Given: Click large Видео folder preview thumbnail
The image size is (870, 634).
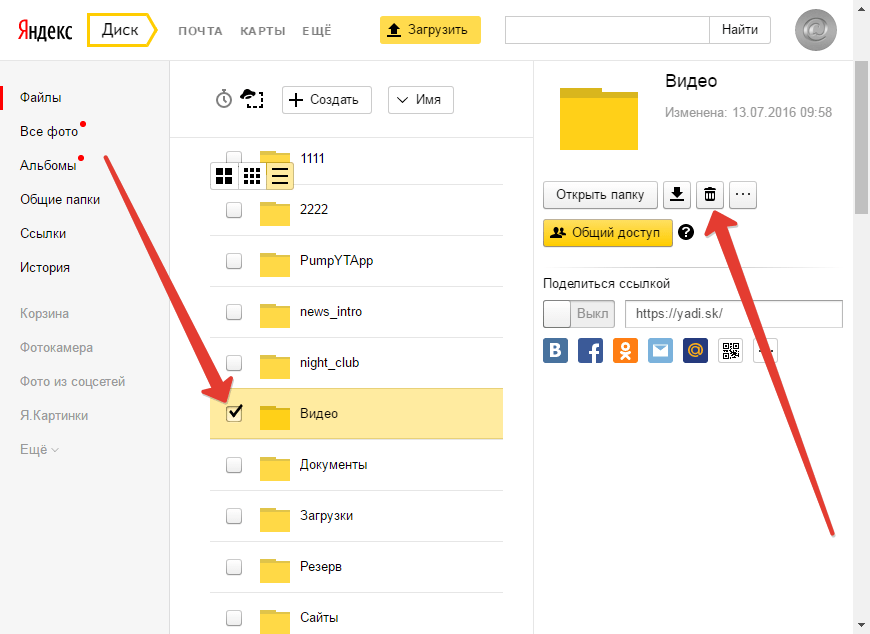Looking at the screenshot, I should (x=599, y=119).
